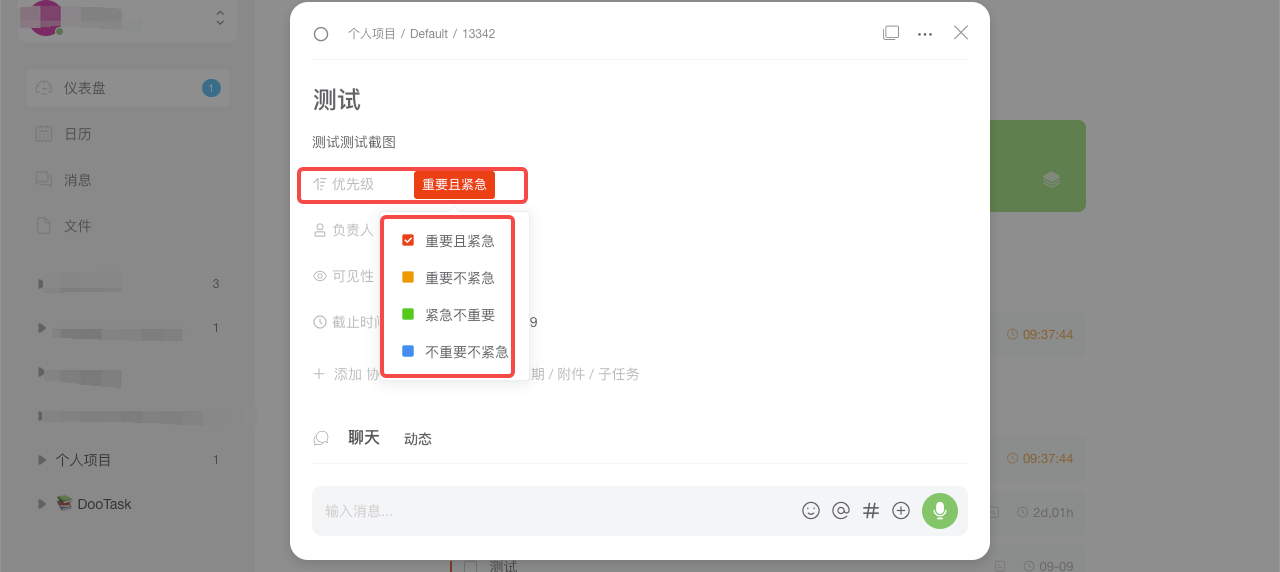Viewport: 1280px width, 572px height.
Task: Choose 重要不紧急 priority option
Action: [459, 278]
